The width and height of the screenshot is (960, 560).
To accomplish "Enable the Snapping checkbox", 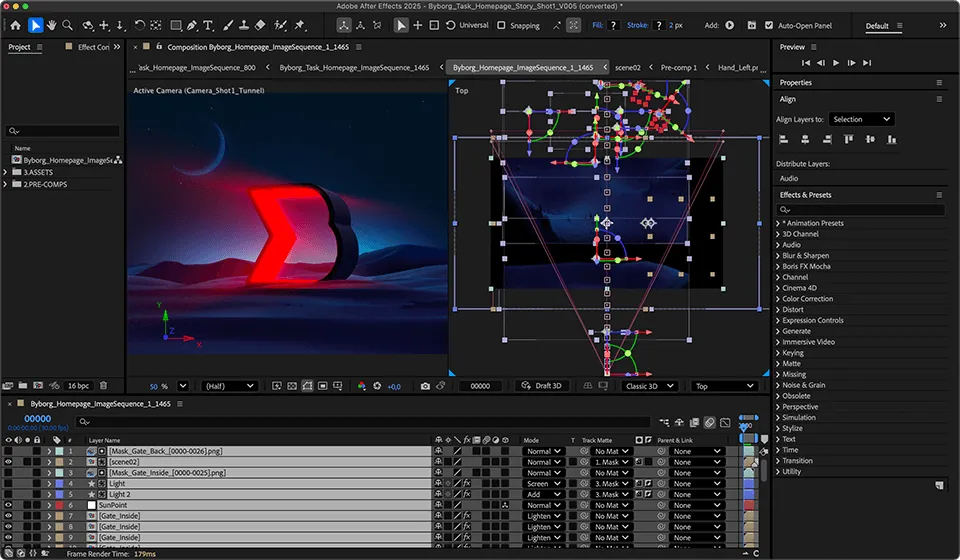I will click(x=501, y=25).
